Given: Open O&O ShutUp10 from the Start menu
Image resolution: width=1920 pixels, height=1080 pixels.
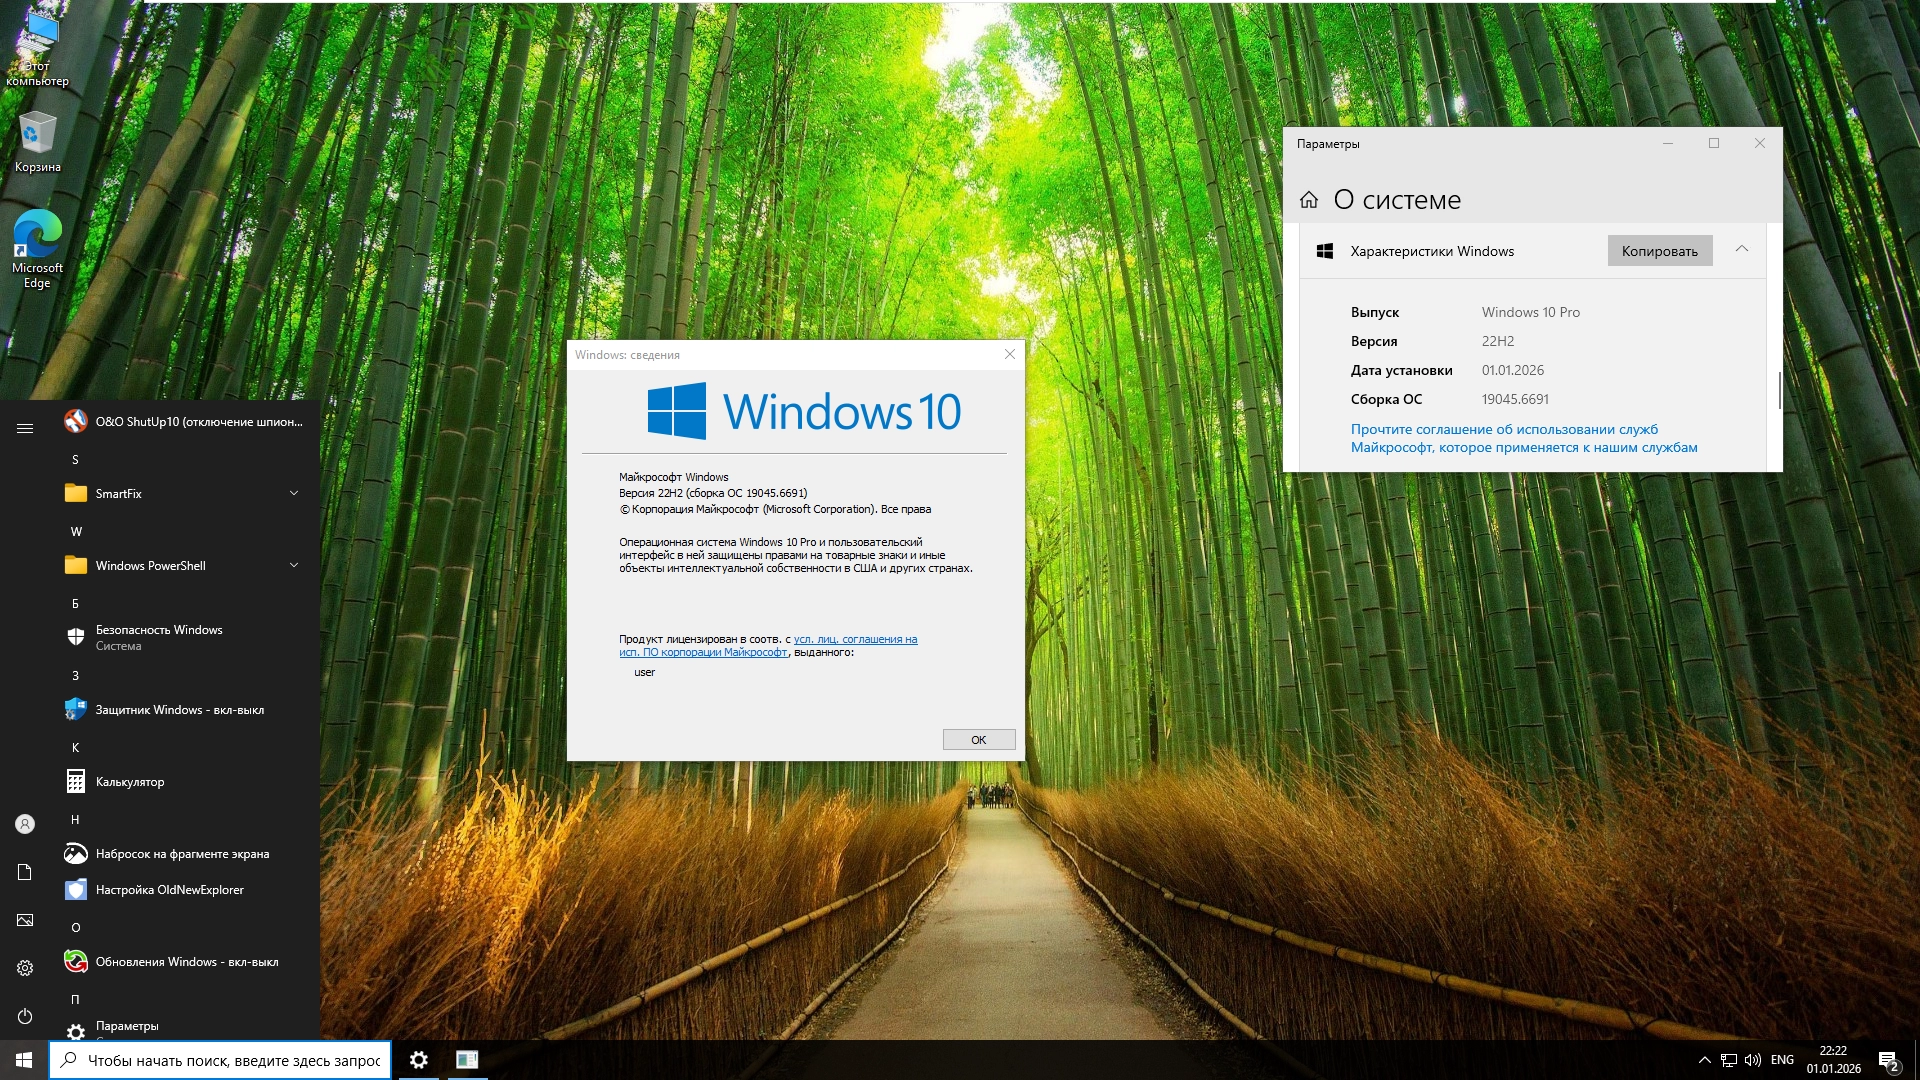Looking at the screenshot, I should pos(184,422).
